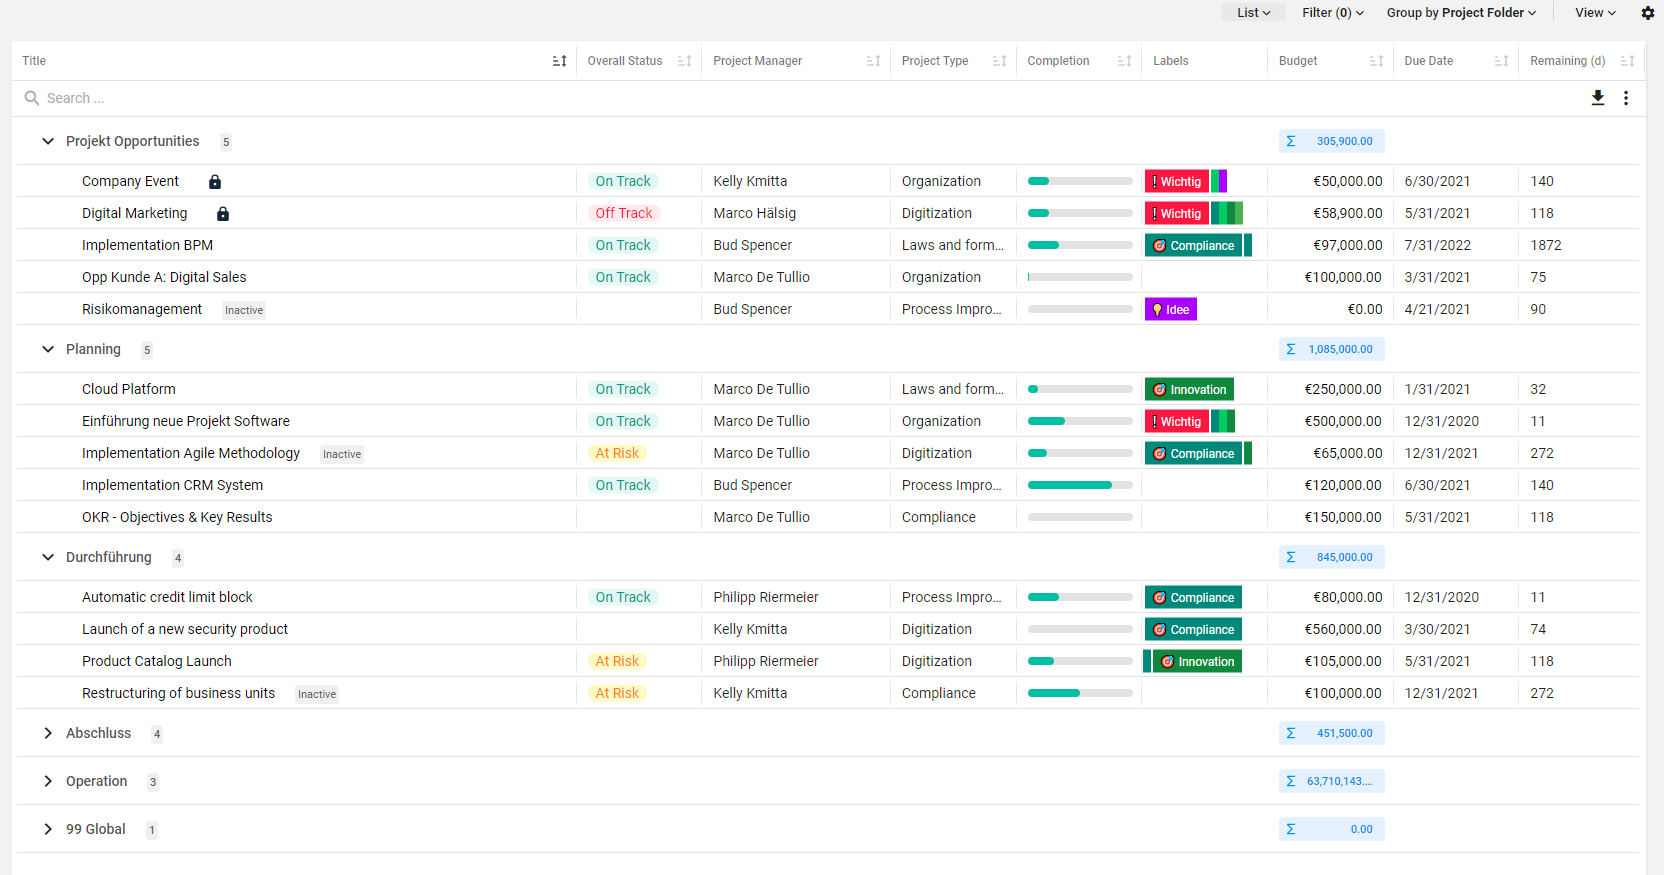Expand the Abschluss folder group
Image resolution: width=1664 pixels, height=875 pixels.
coord(48,733)
